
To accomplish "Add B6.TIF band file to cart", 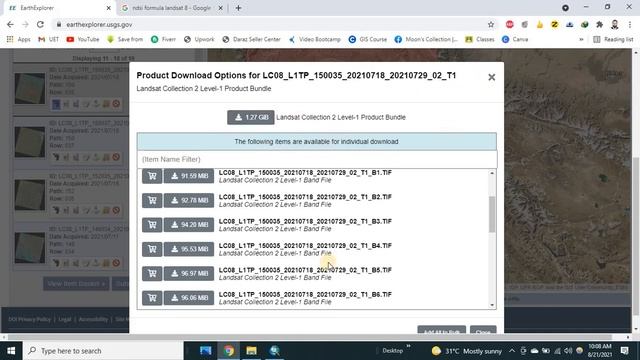I will 152,298.
